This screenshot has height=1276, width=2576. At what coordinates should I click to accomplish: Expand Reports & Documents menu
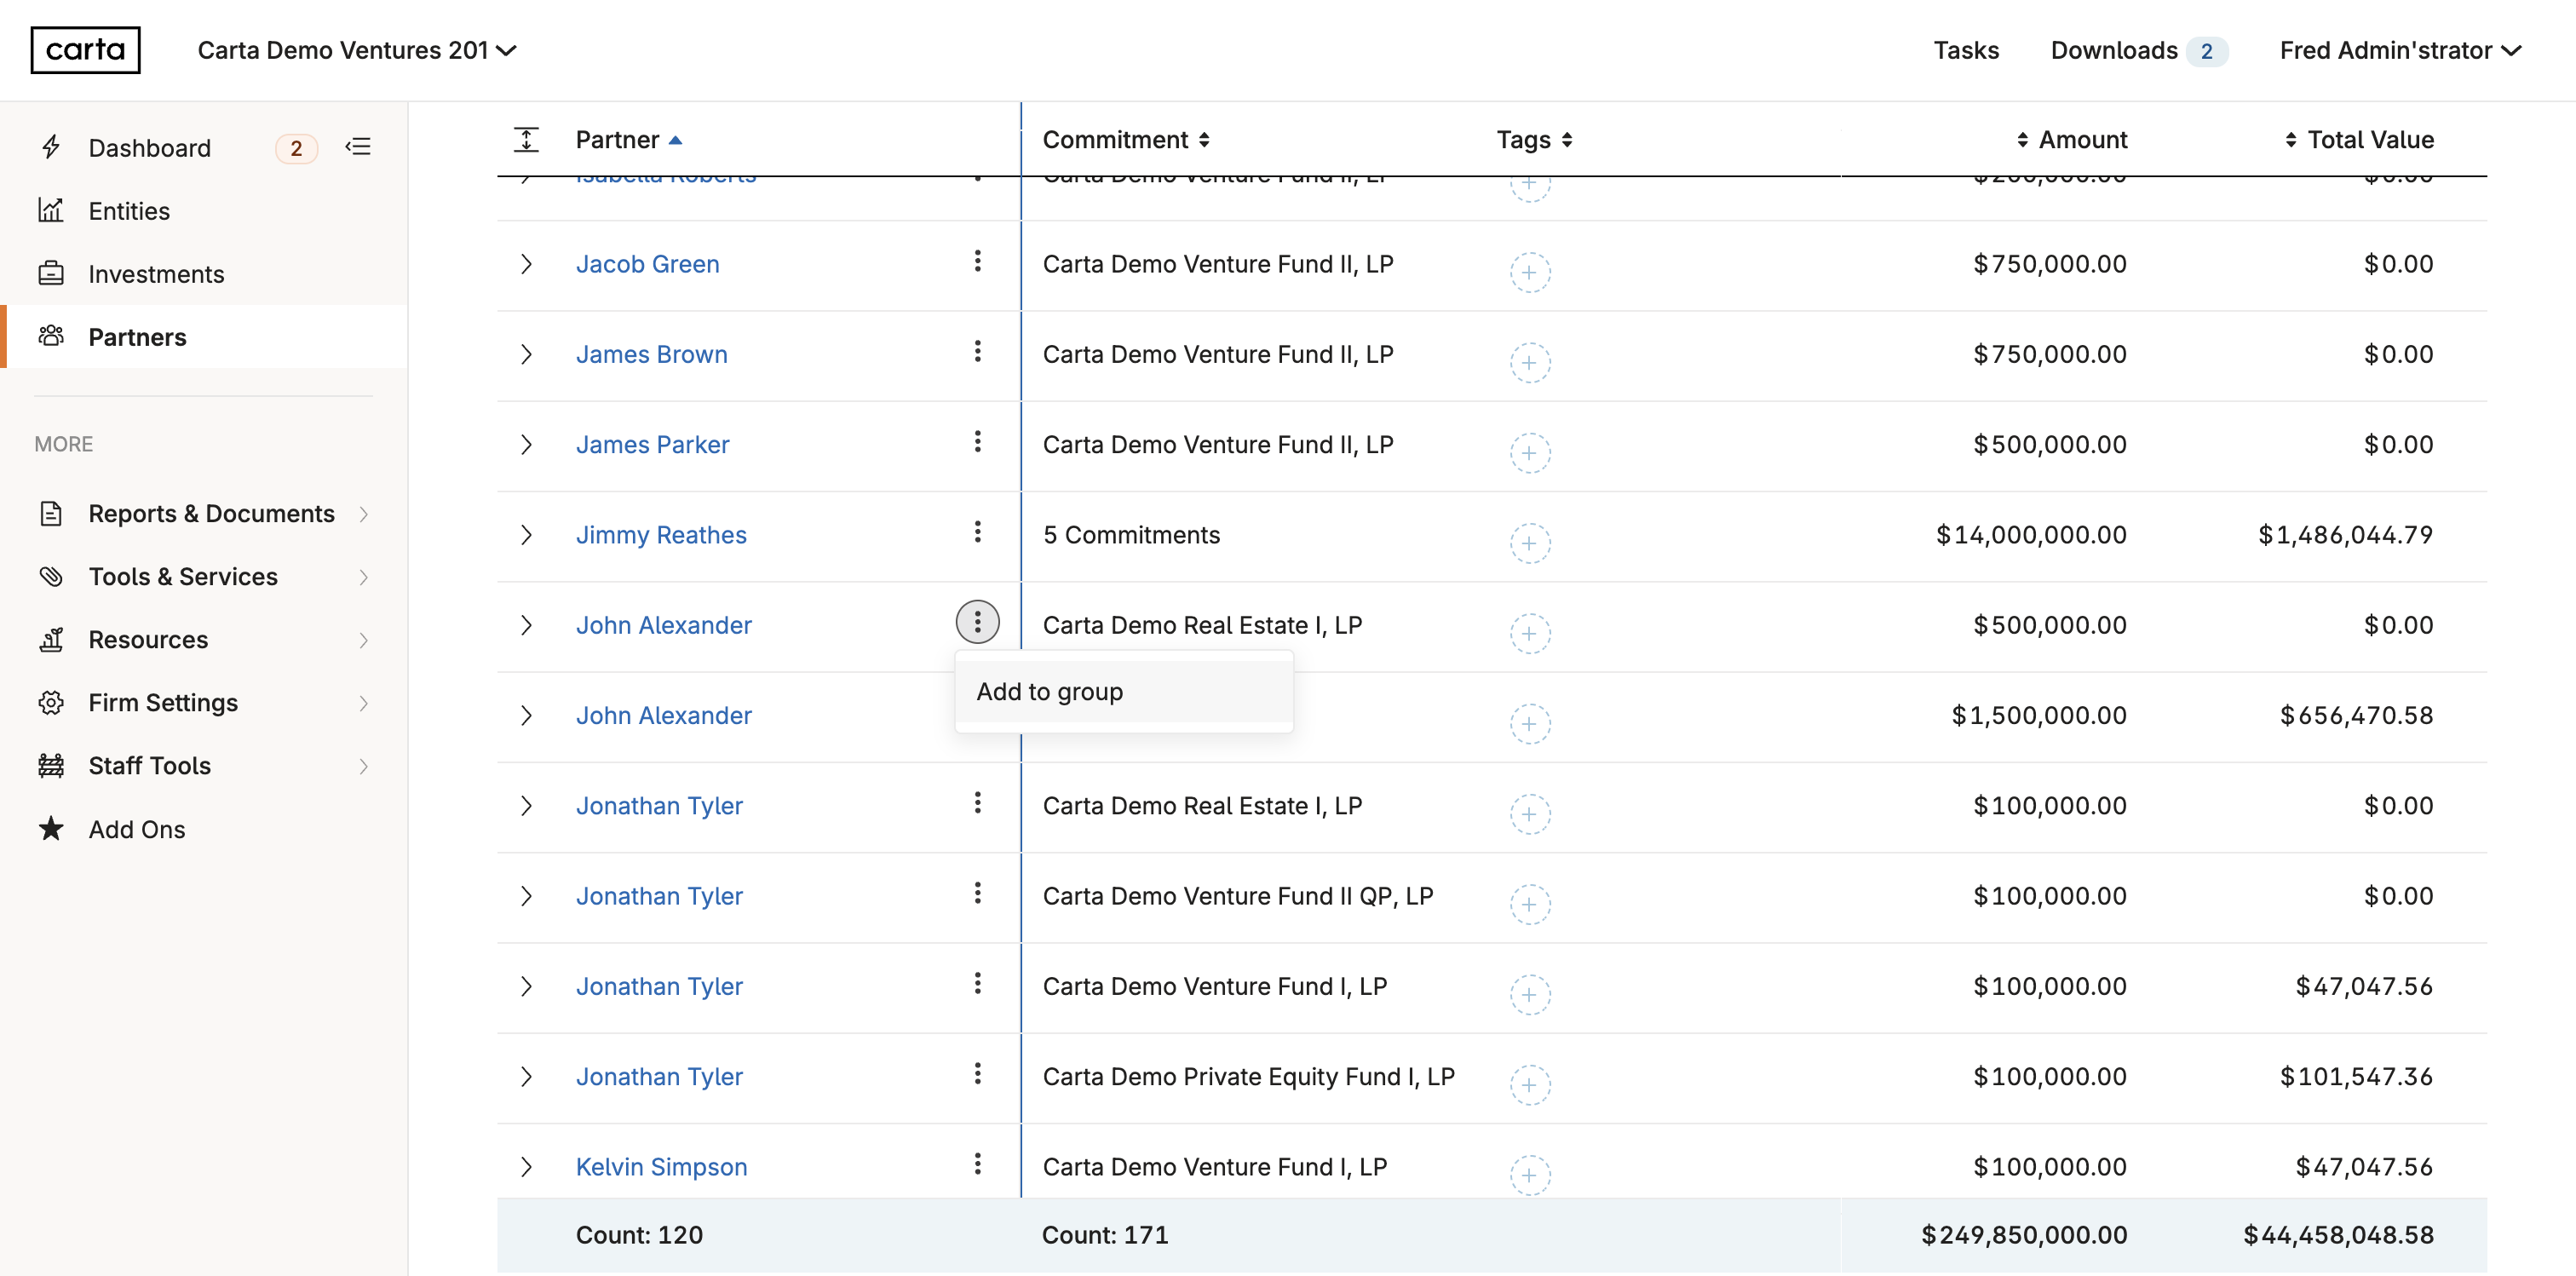[204, 513]
